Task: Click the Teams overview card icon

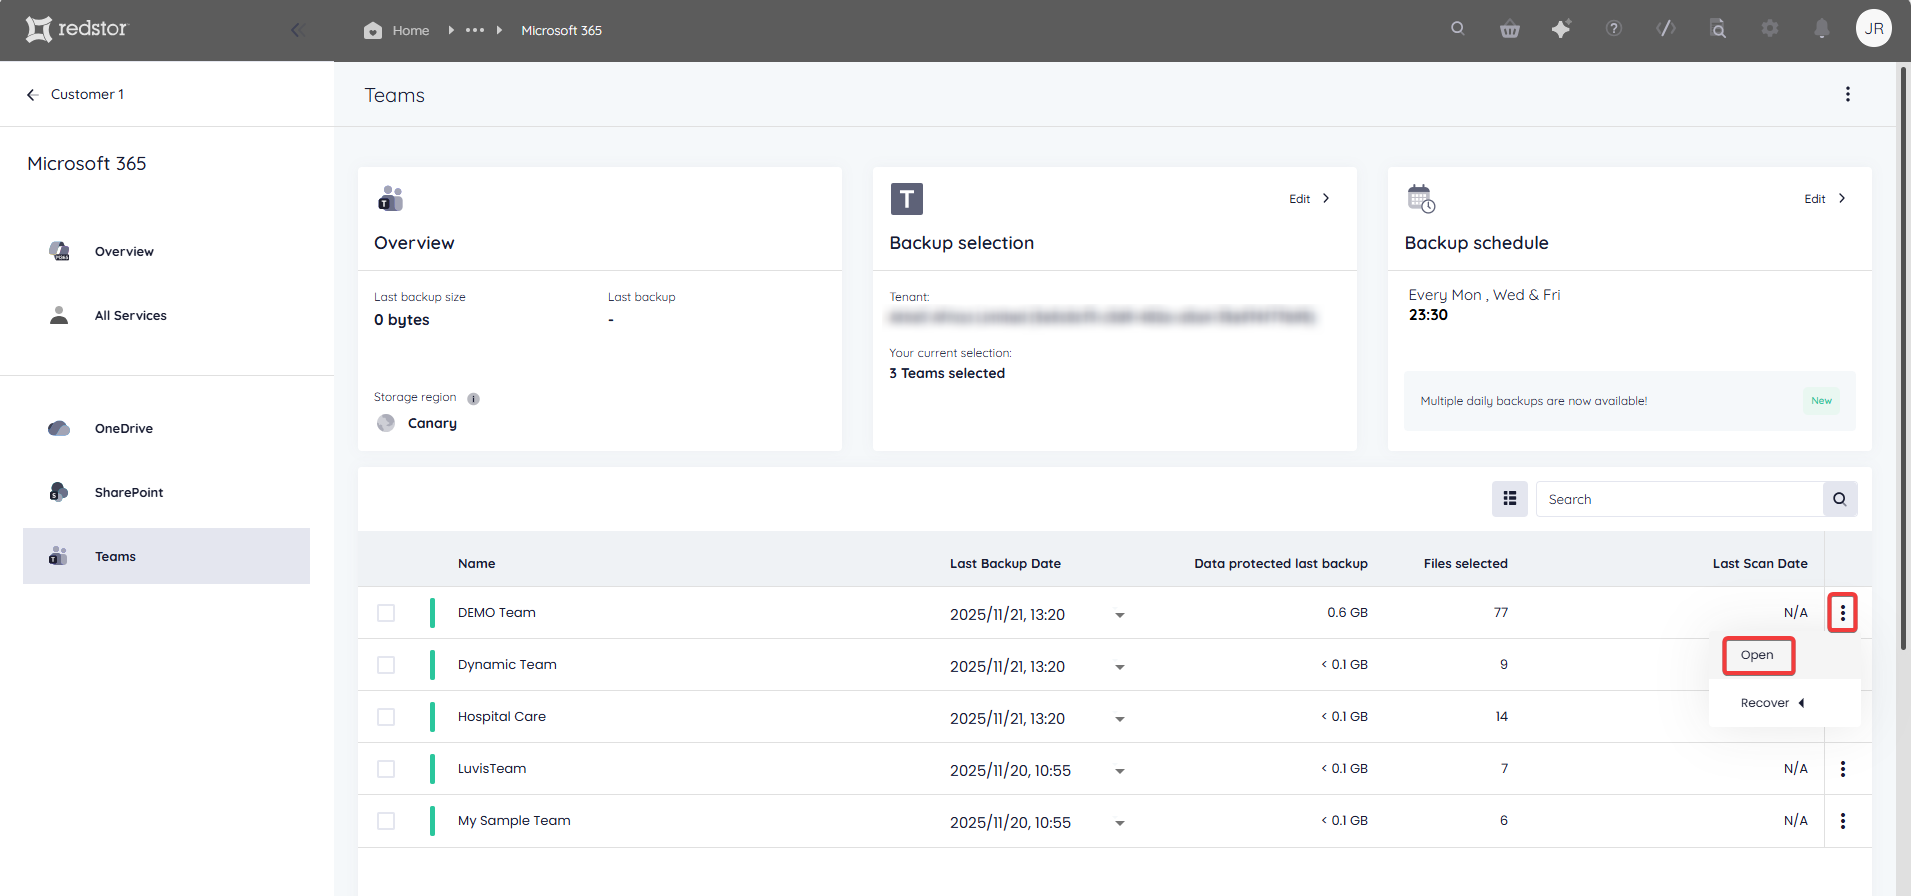Action: (x=390, y=198)
